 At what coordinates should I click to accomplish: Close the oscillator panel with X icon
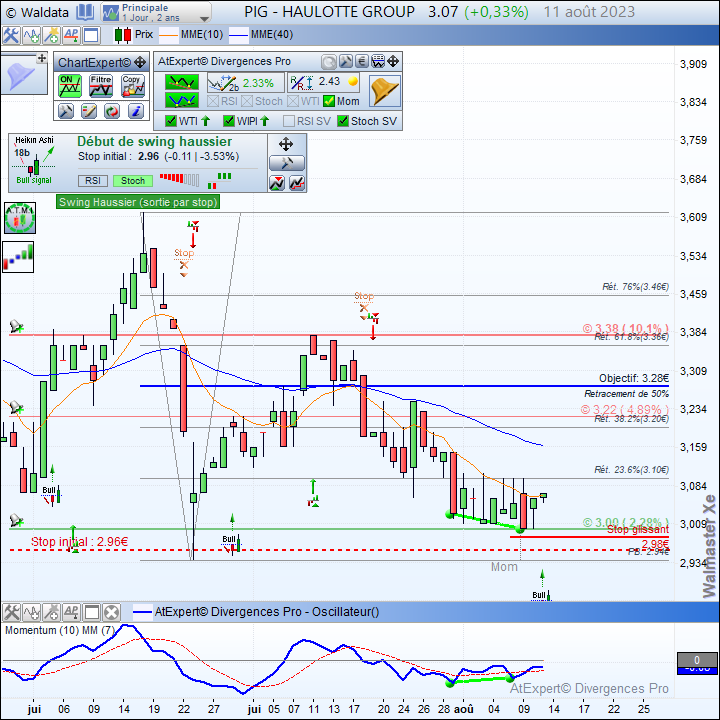[112, 613]
